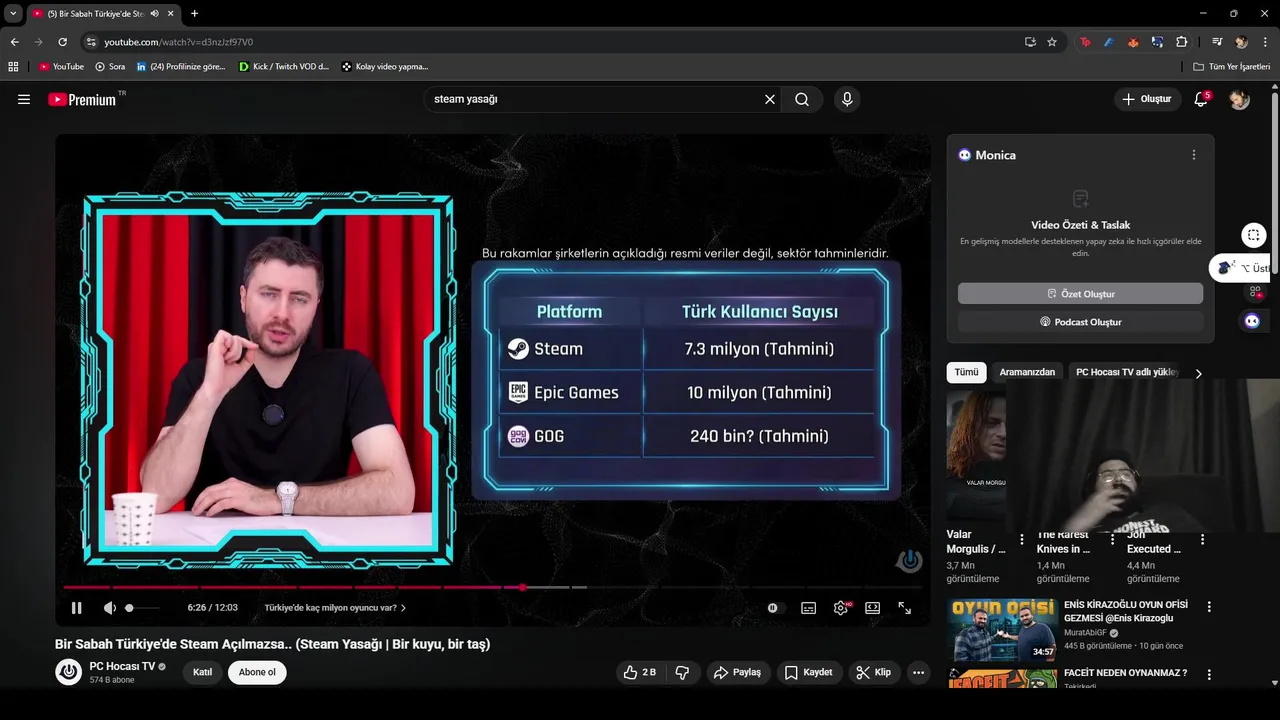Select the Tümü filter chip
Image resolution: width=1280 pixels, height=720 pixels.
click(966, 372)
